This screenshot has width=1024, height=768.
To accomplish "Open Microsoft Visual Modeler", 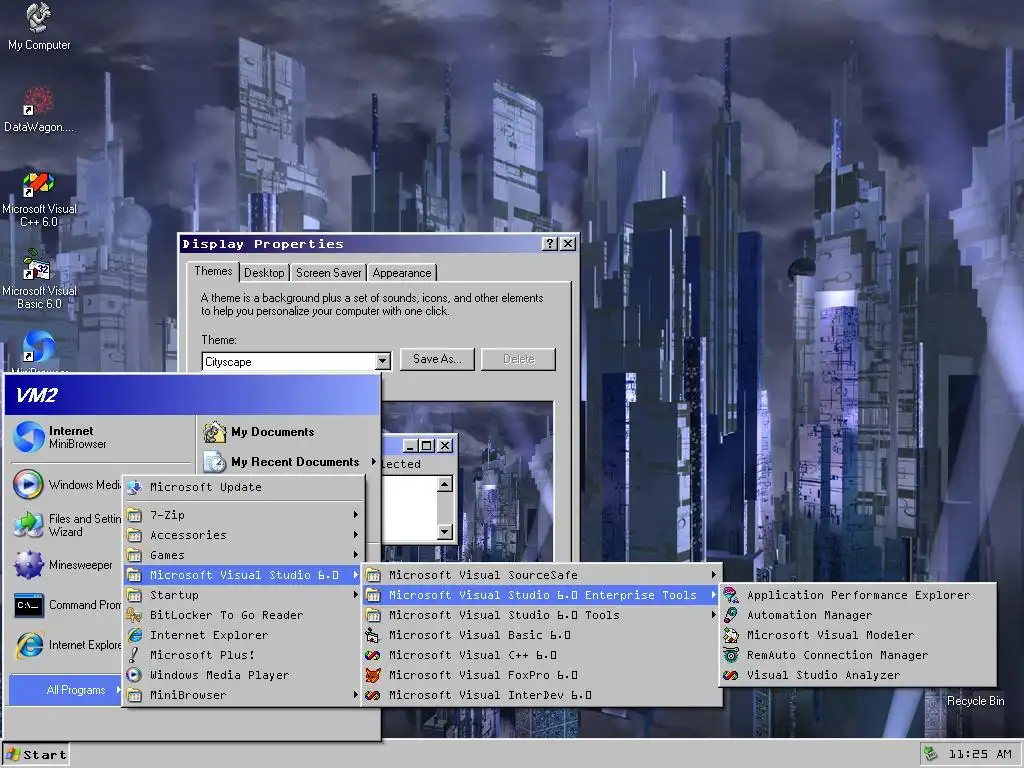I will 858,635.
